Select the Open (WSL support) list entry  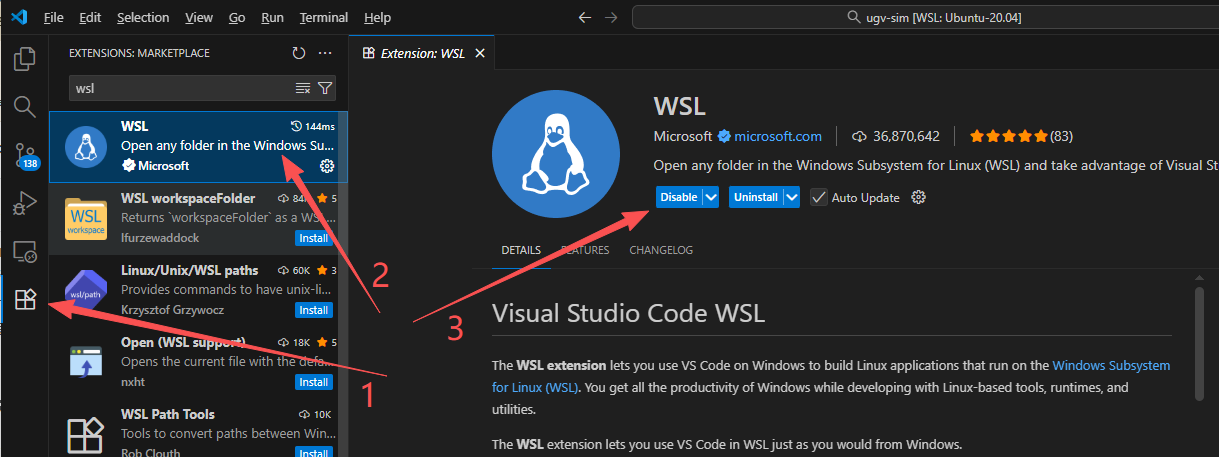pyautogui.click(x=198, y=361)
